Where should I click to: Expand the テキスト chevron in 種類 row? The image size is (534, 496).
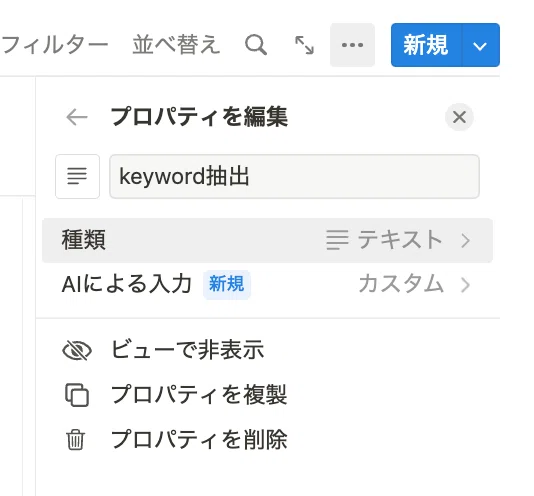point(466,241)
